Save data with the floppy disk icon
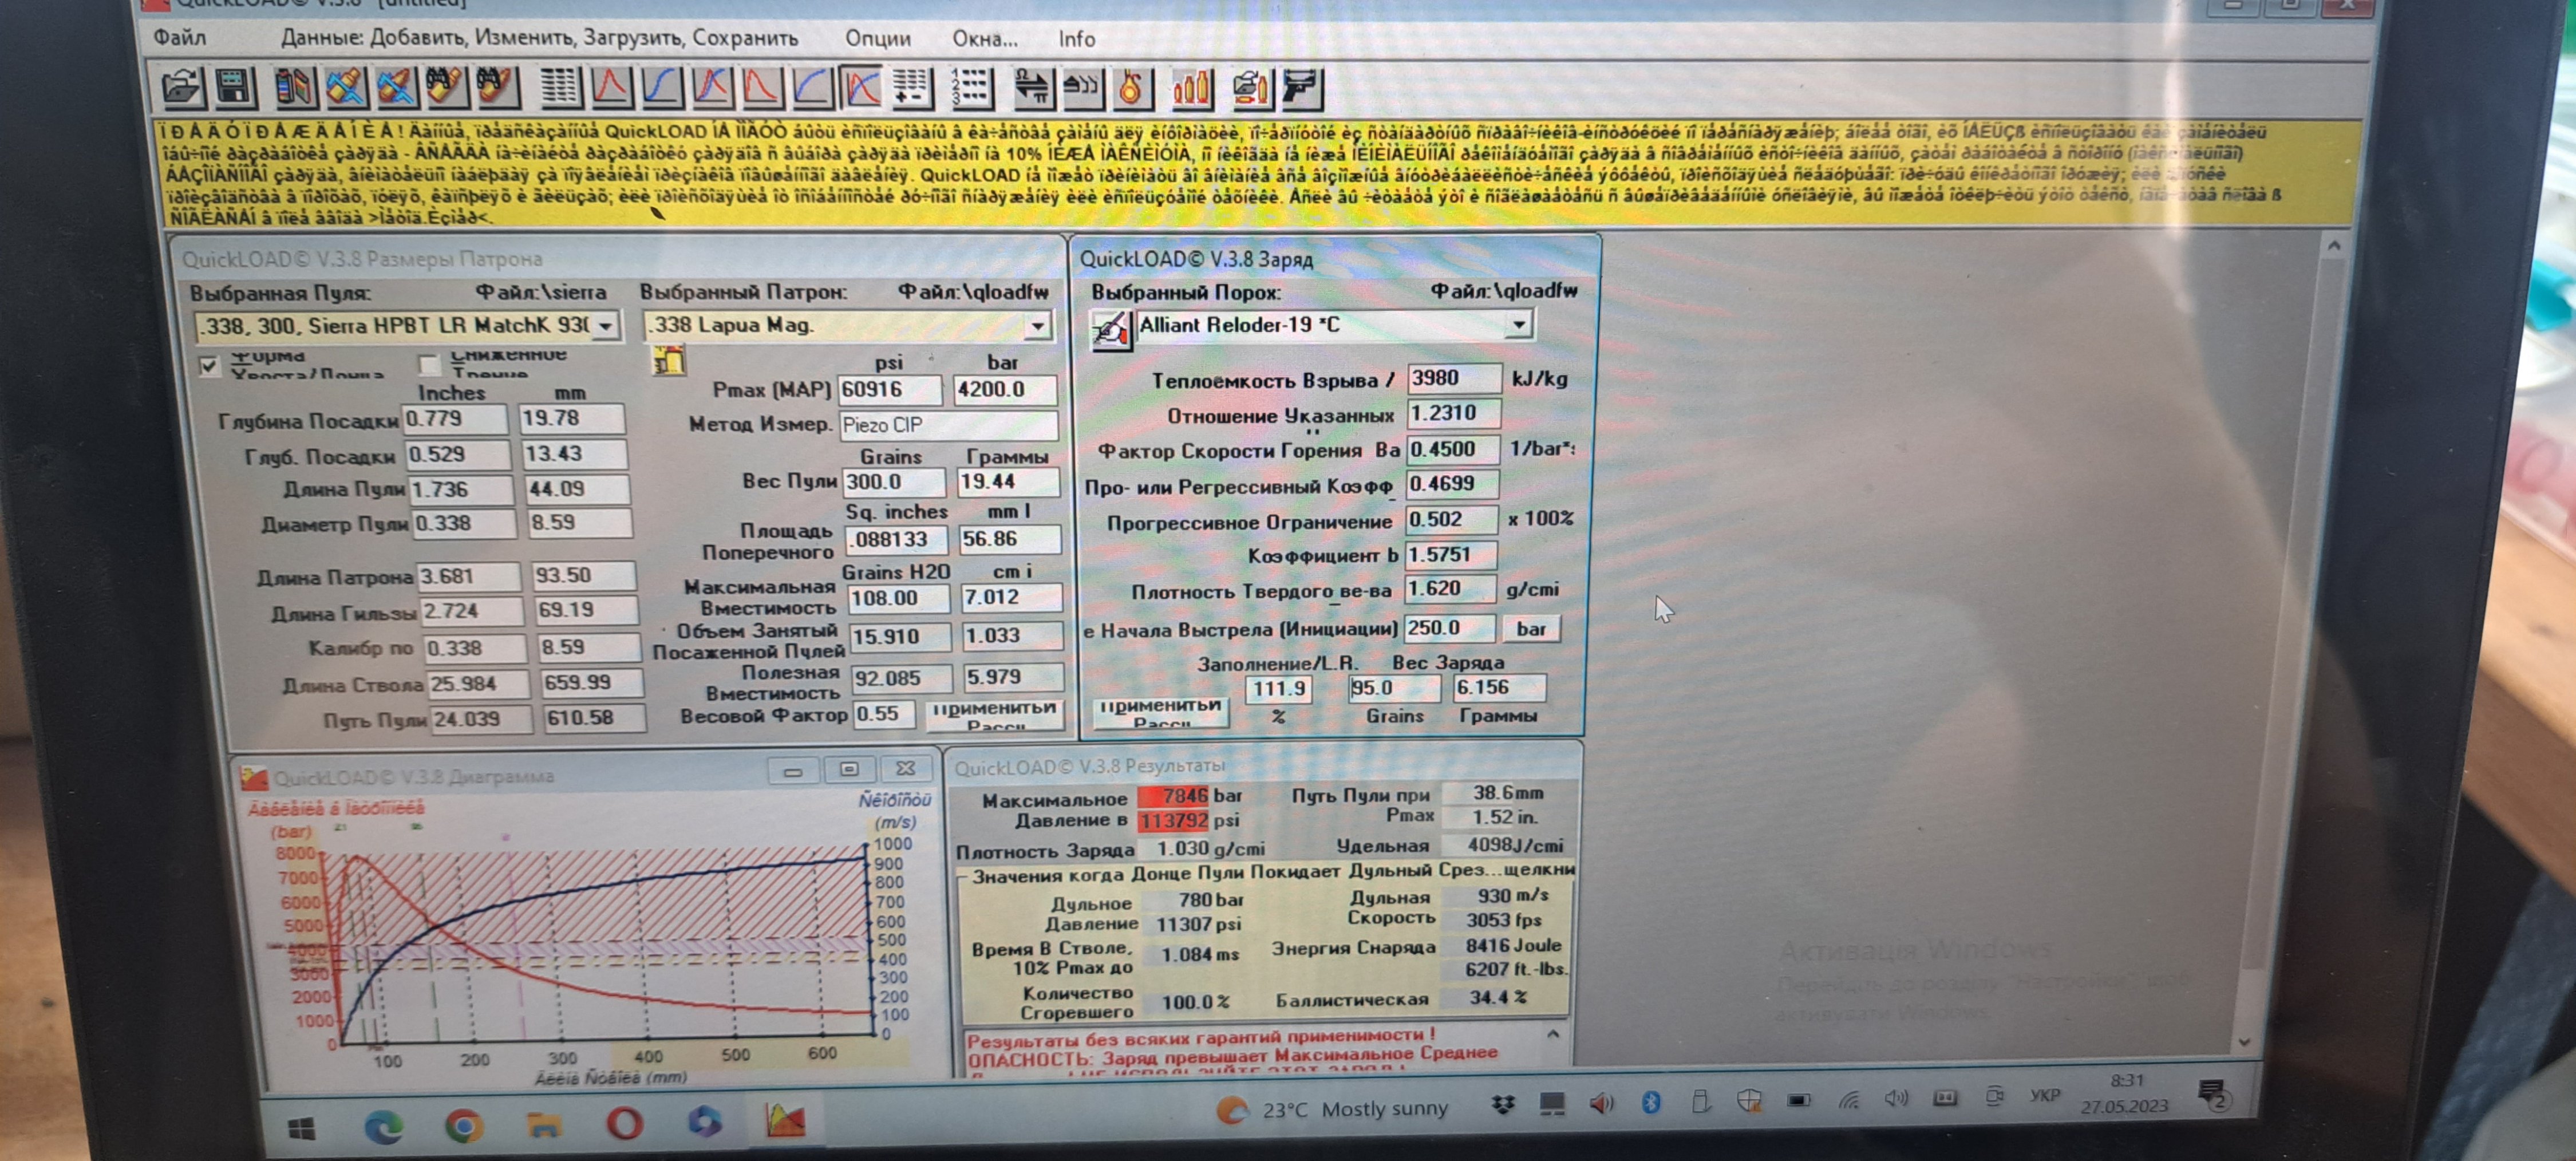 point(234,88)
